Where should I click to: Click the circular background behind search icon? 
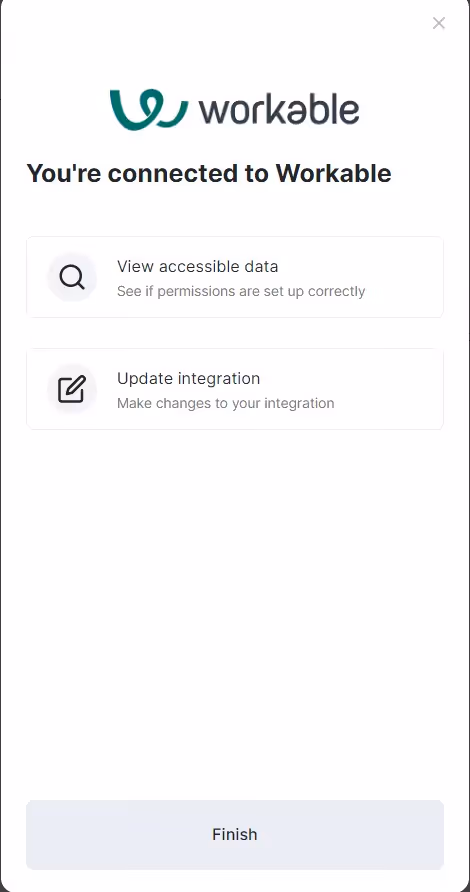tap(72, 278)
